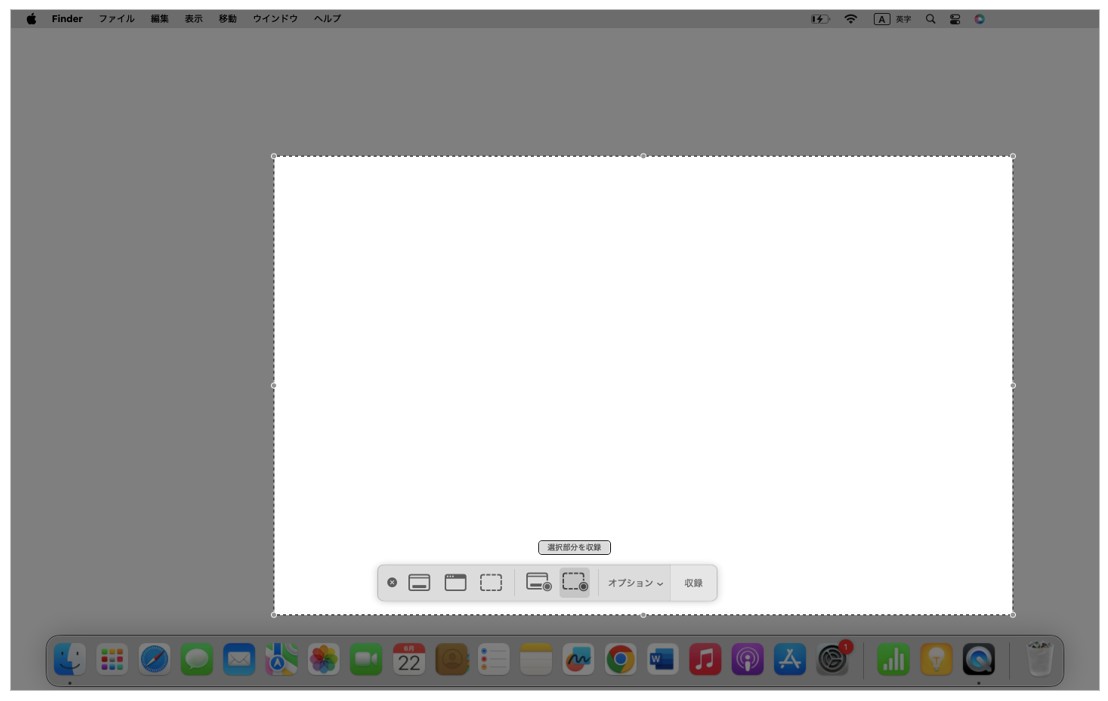1108x701 pixels.
Task: Close the screenshot toolbar with the X icon
Action: tap(392, 582)
